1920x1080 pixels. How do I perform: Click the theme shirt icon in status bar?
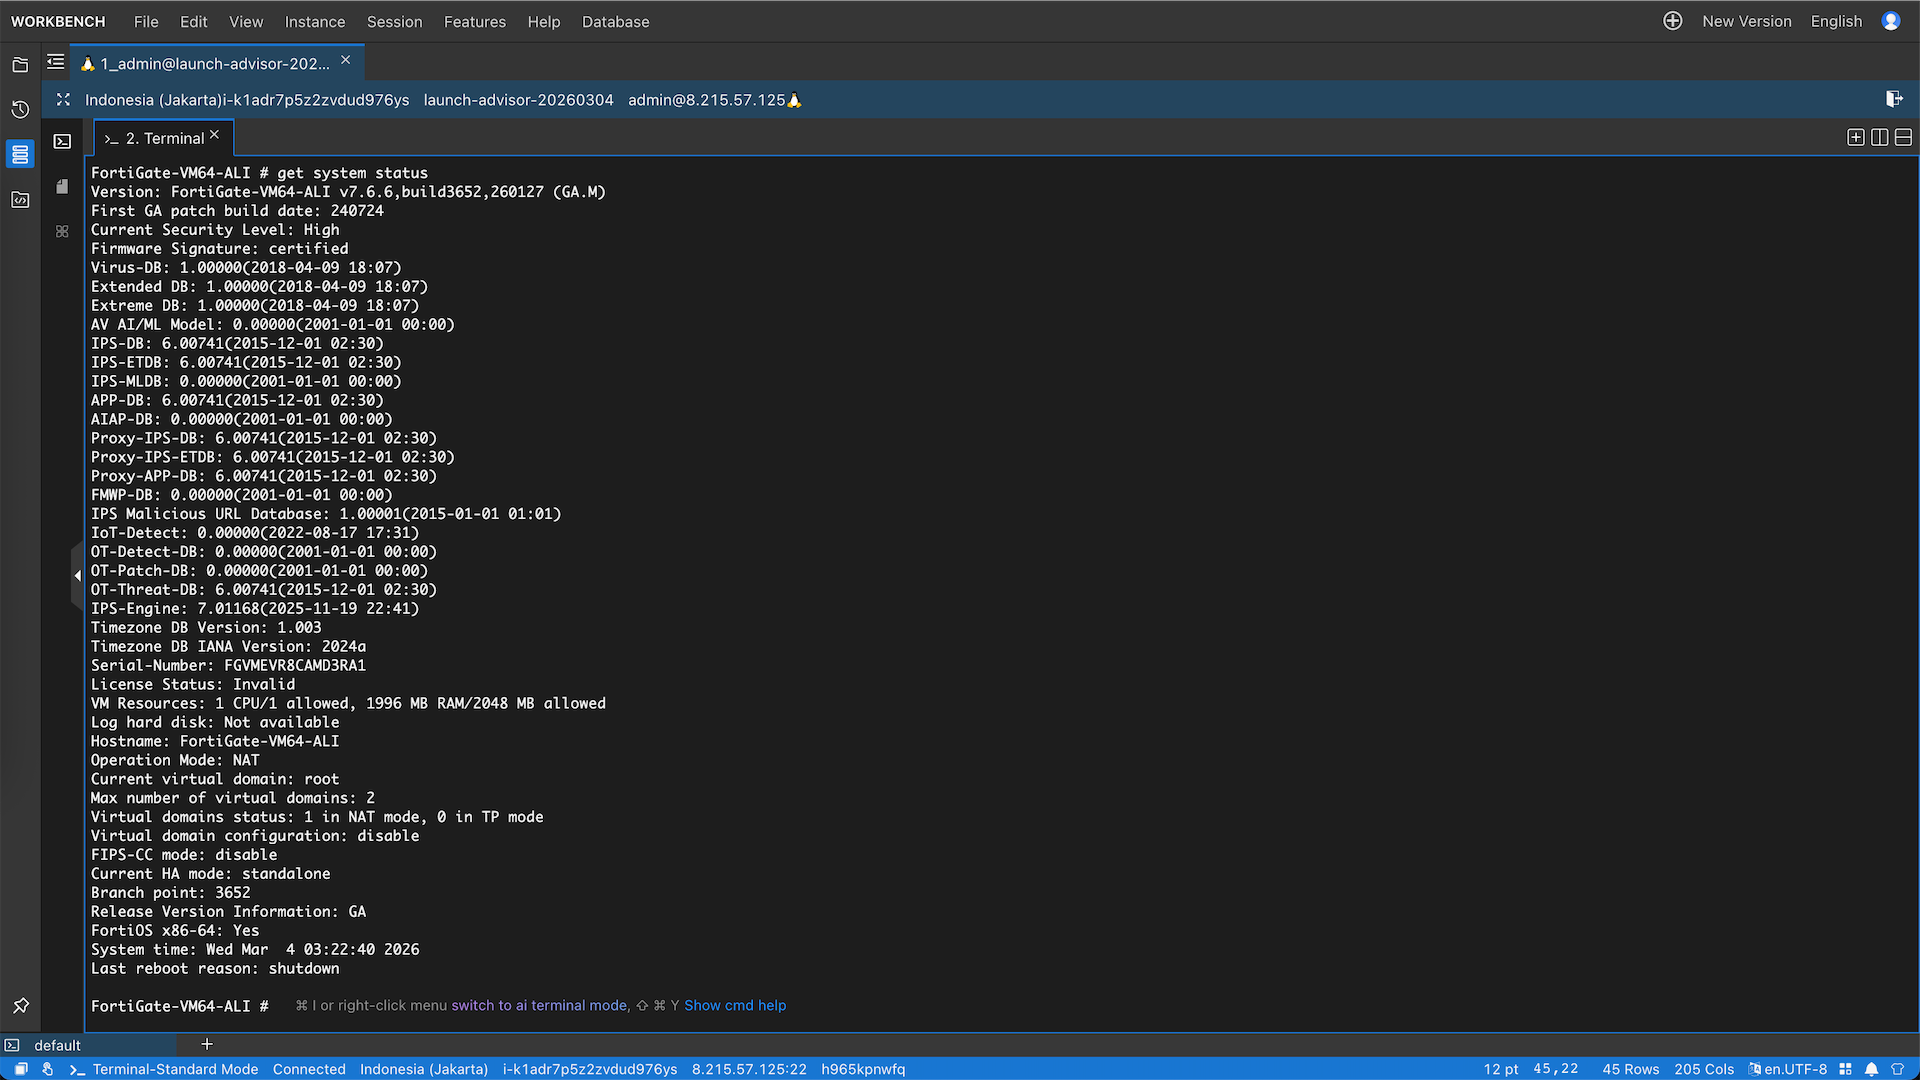pyautogui.click(x=1897, y=1069)
